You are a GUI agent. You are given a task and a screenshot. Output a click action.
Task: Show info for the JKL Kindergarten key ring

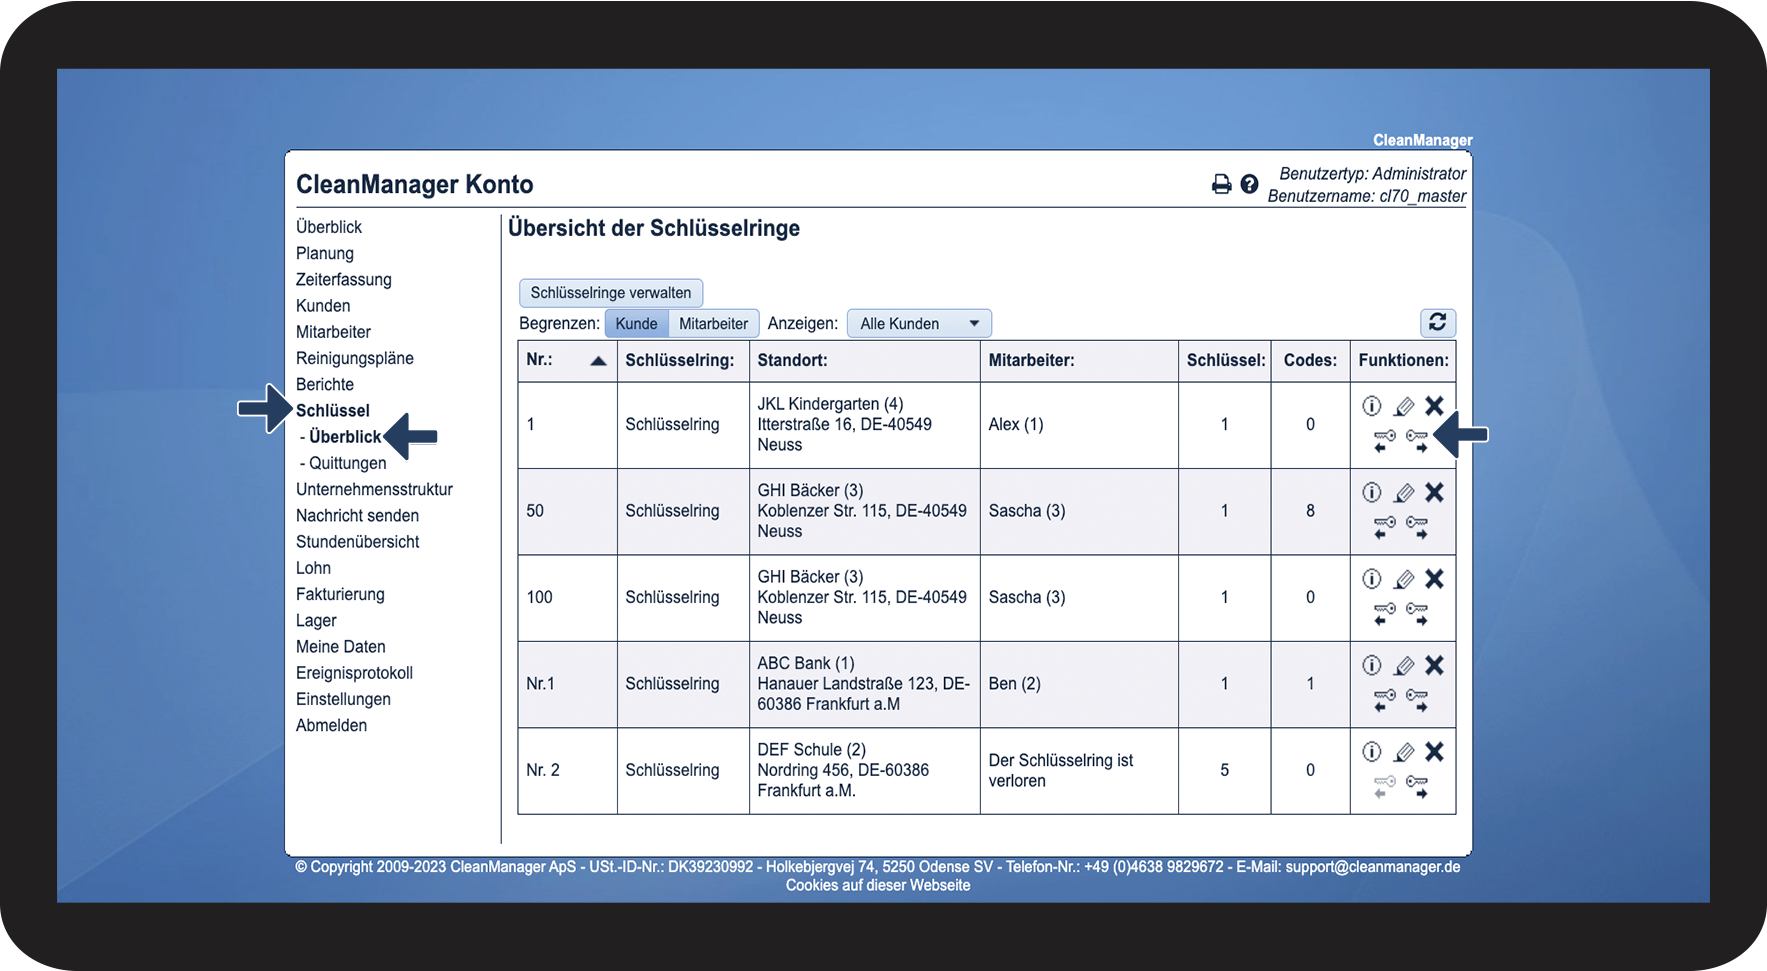(x=1372, y=406)
